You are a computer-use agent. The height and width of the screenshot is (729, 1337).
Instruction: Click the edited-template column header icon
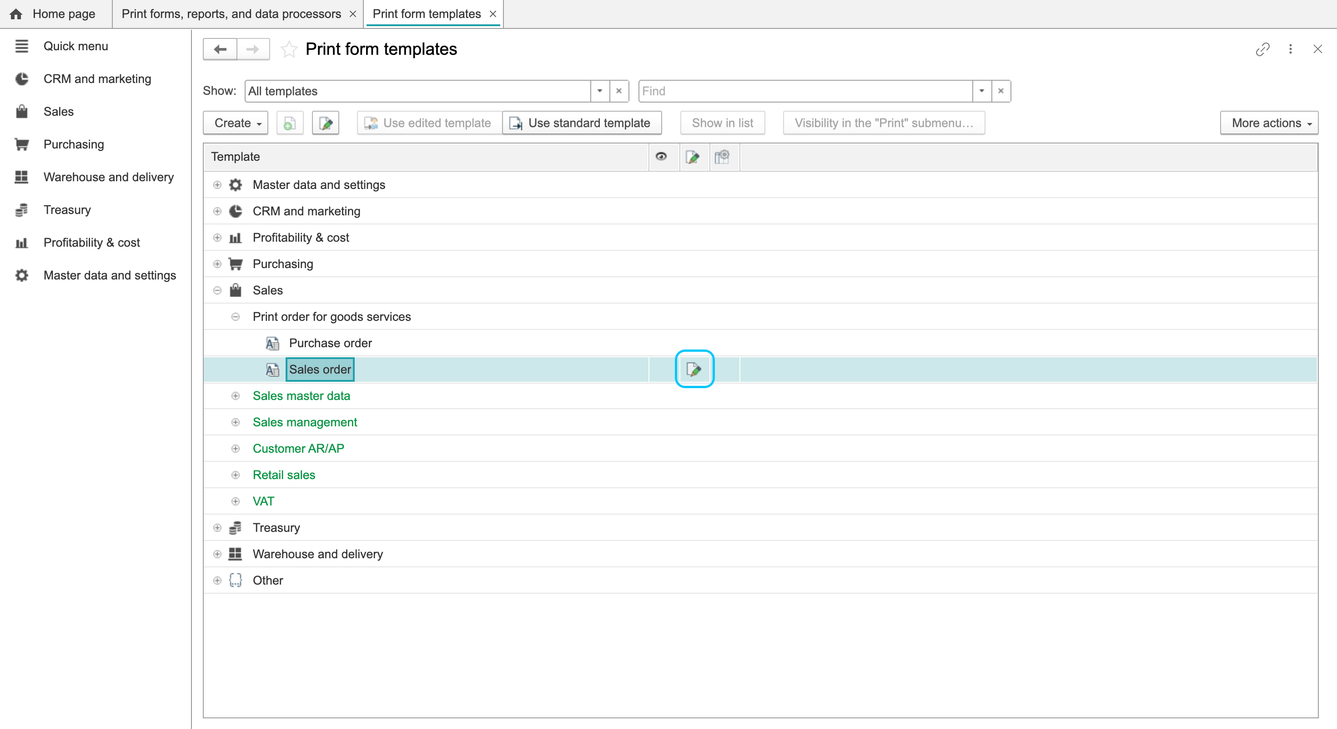[x=692, y=157]
